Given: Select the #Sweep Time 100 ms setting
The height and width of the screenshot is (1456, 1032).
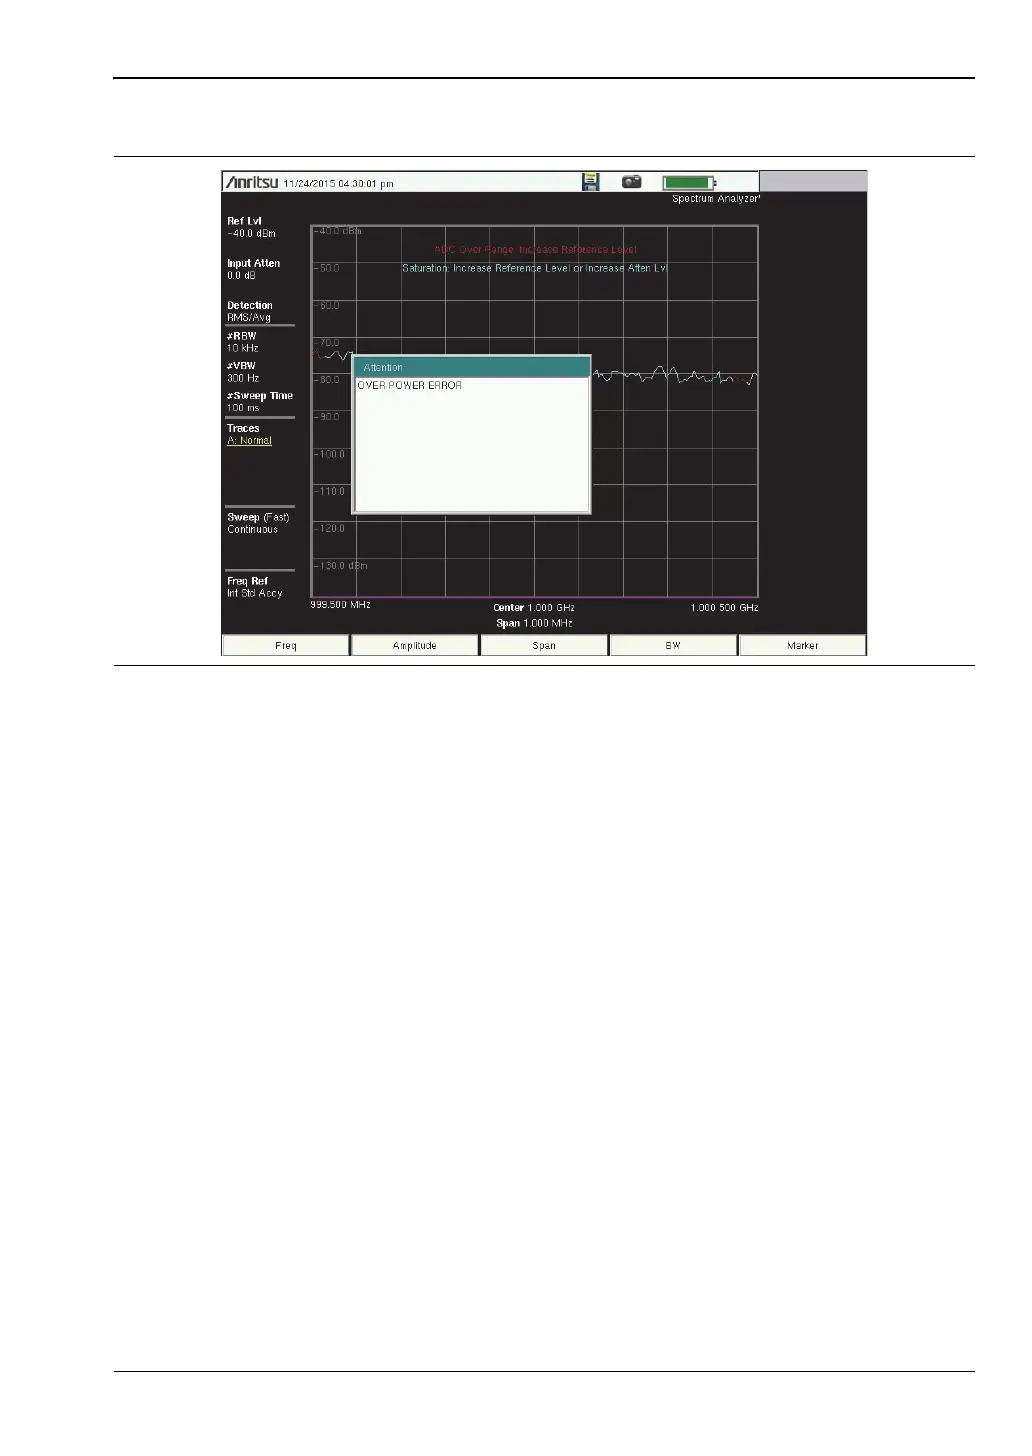Looking at the screenshot, I should pos(260,402).
